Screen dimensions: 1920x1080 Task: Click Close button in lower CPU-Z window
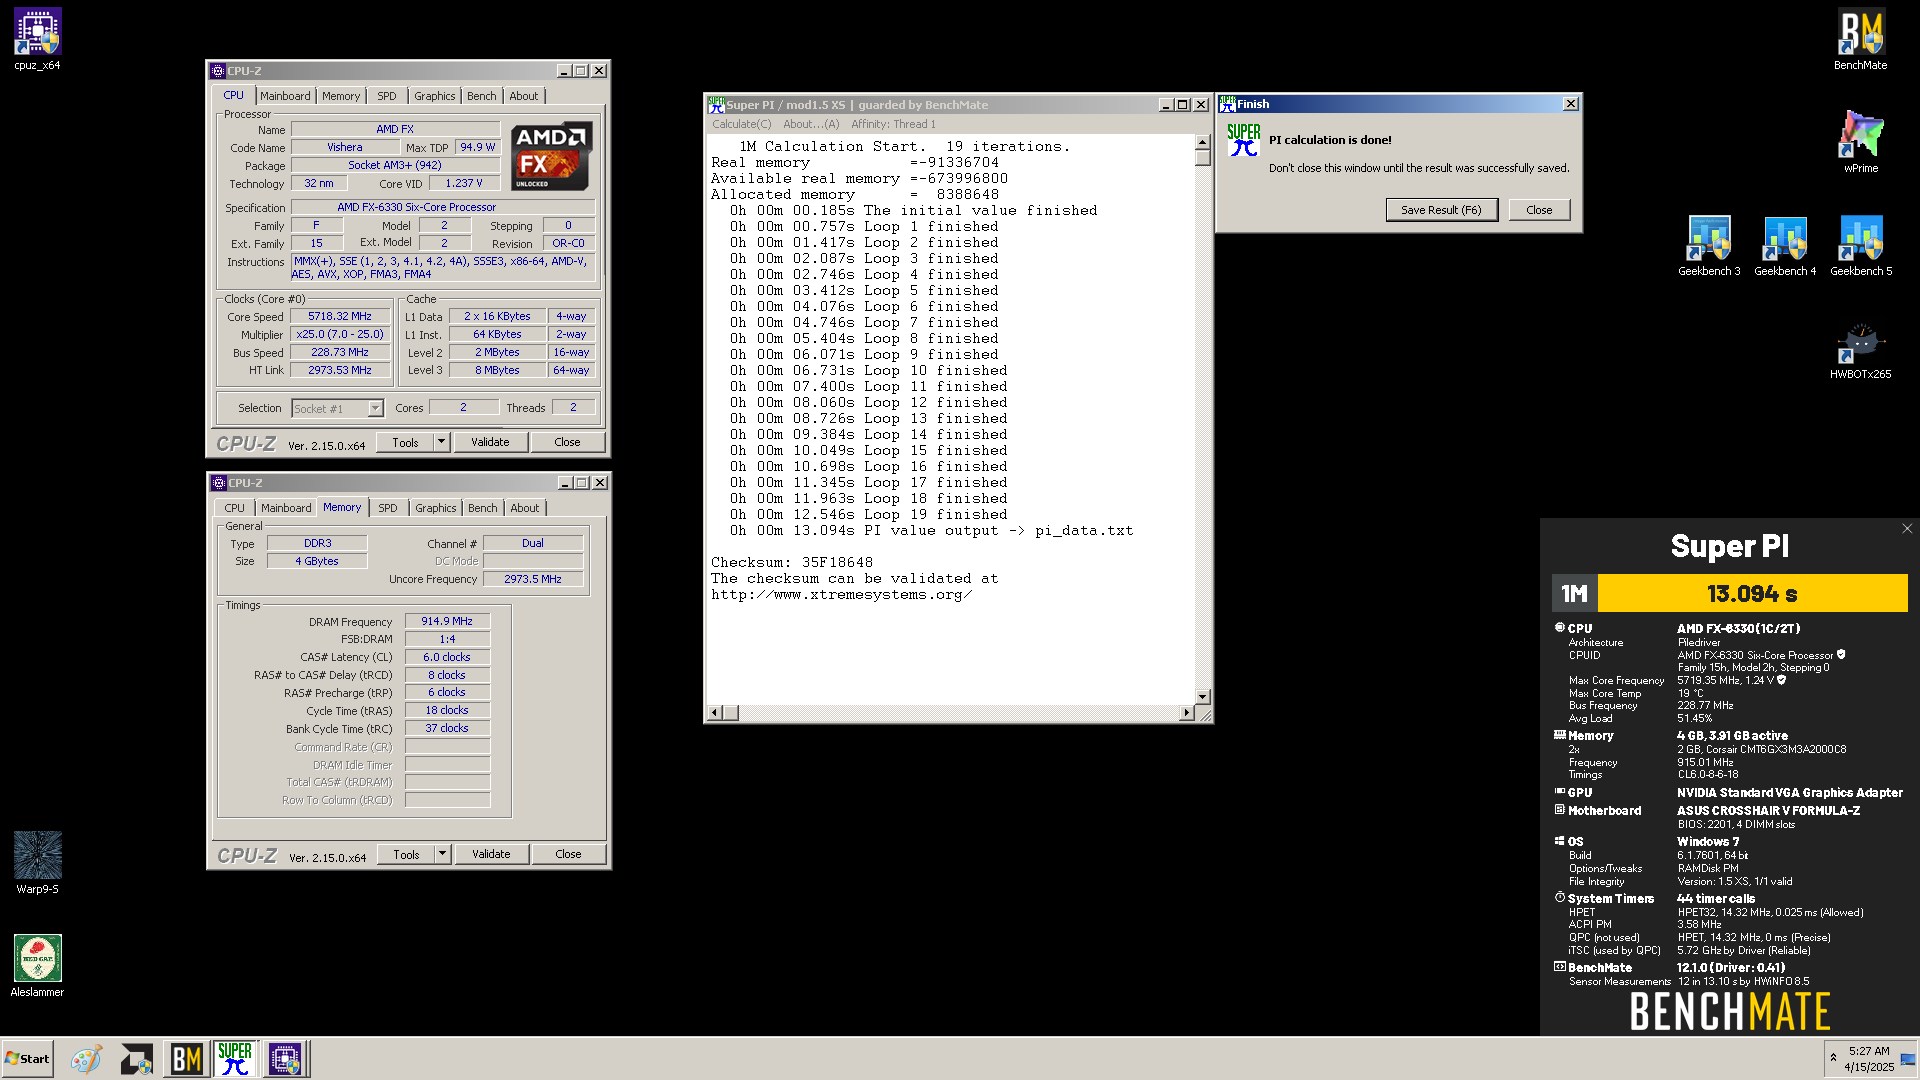[568, 854]
